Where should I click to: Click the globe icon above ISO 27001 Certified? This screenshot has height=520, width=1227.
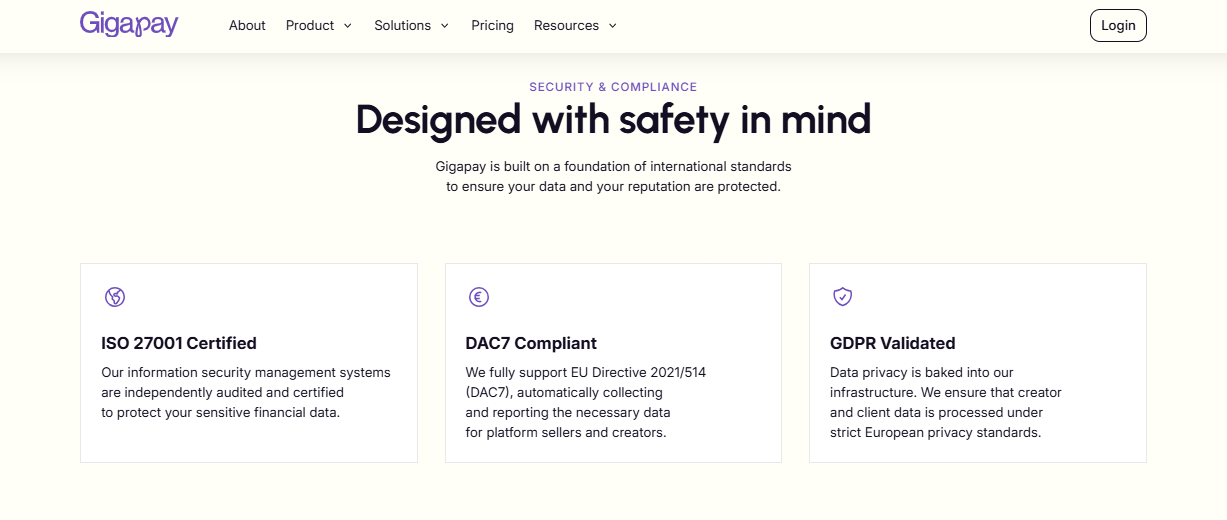pos(115,297)
